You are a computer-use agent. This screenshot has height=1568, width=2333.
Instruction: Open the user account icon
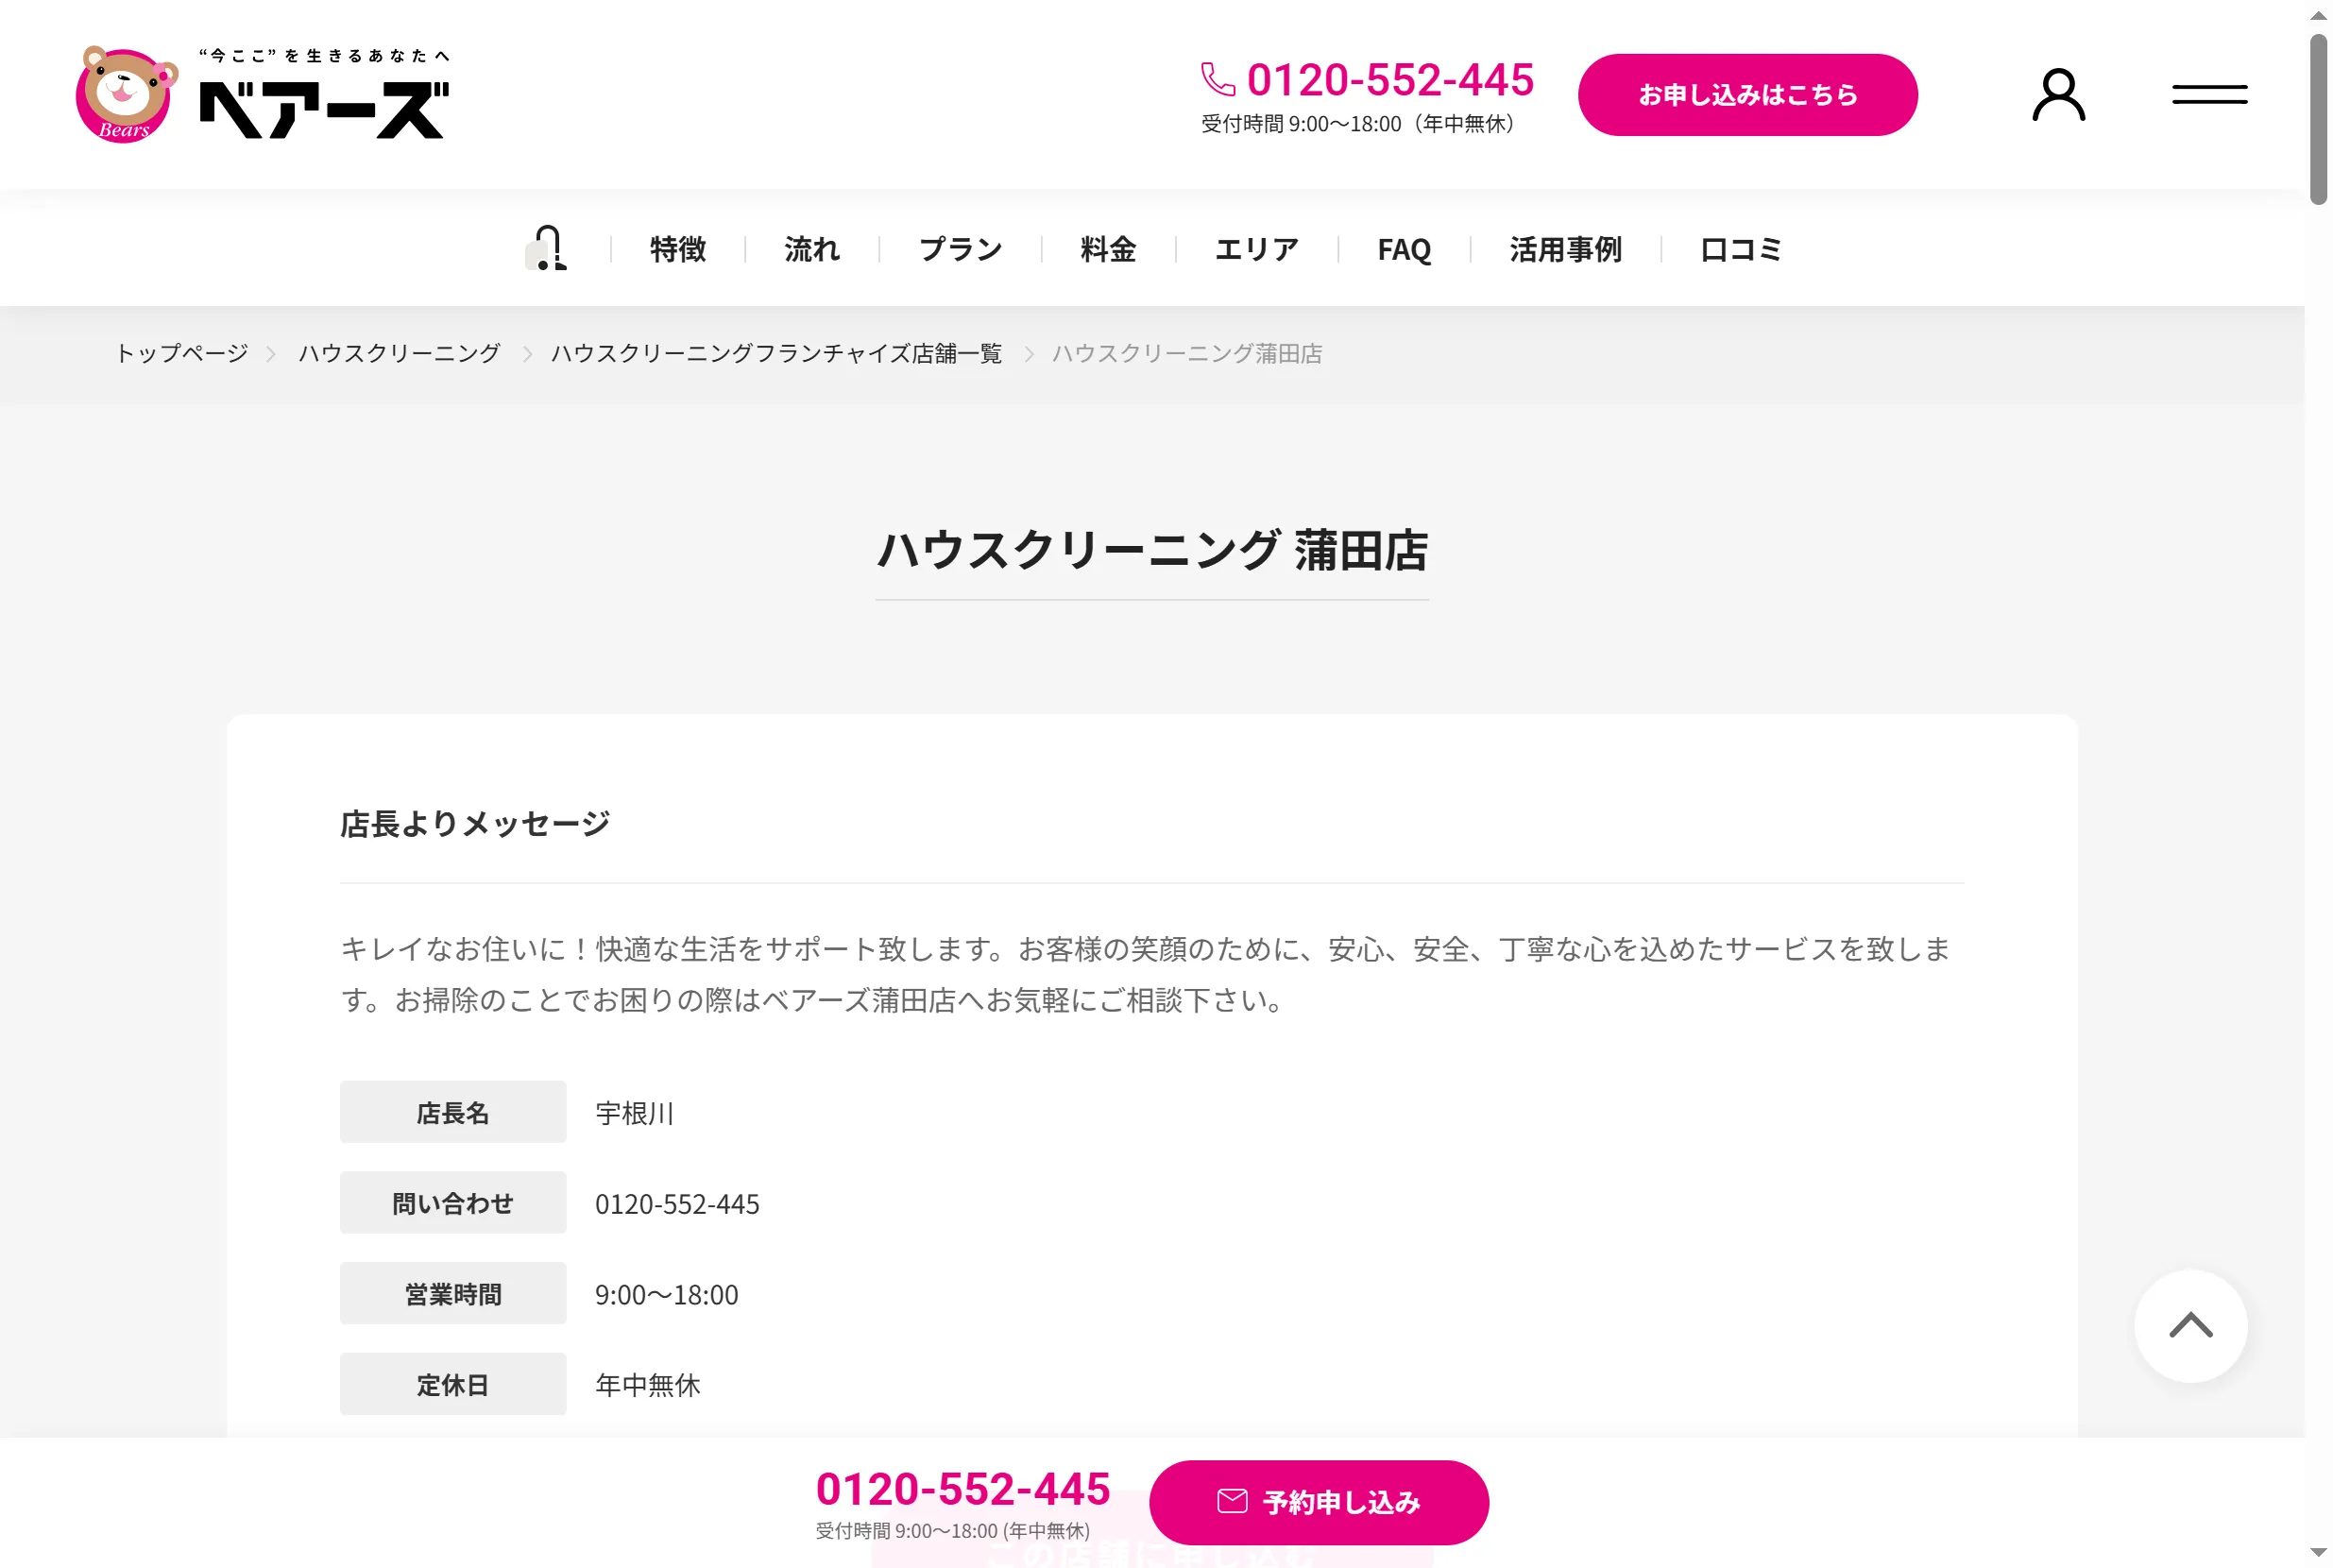pos(2058,95)
